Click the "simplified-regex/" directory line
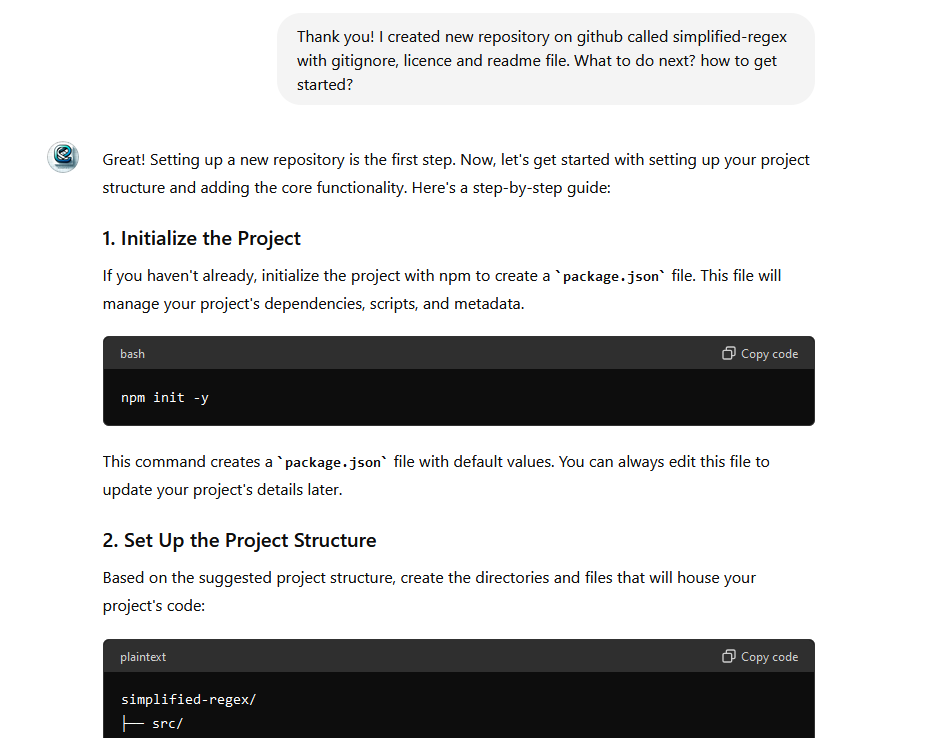 coord(188,699)
